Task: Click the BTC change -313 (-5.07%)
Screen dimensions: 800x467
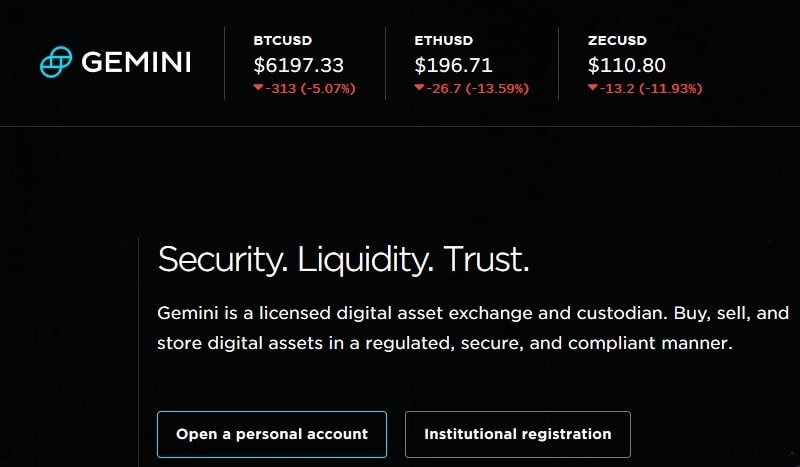Action: pyautogui.click(x=310, y=88)
